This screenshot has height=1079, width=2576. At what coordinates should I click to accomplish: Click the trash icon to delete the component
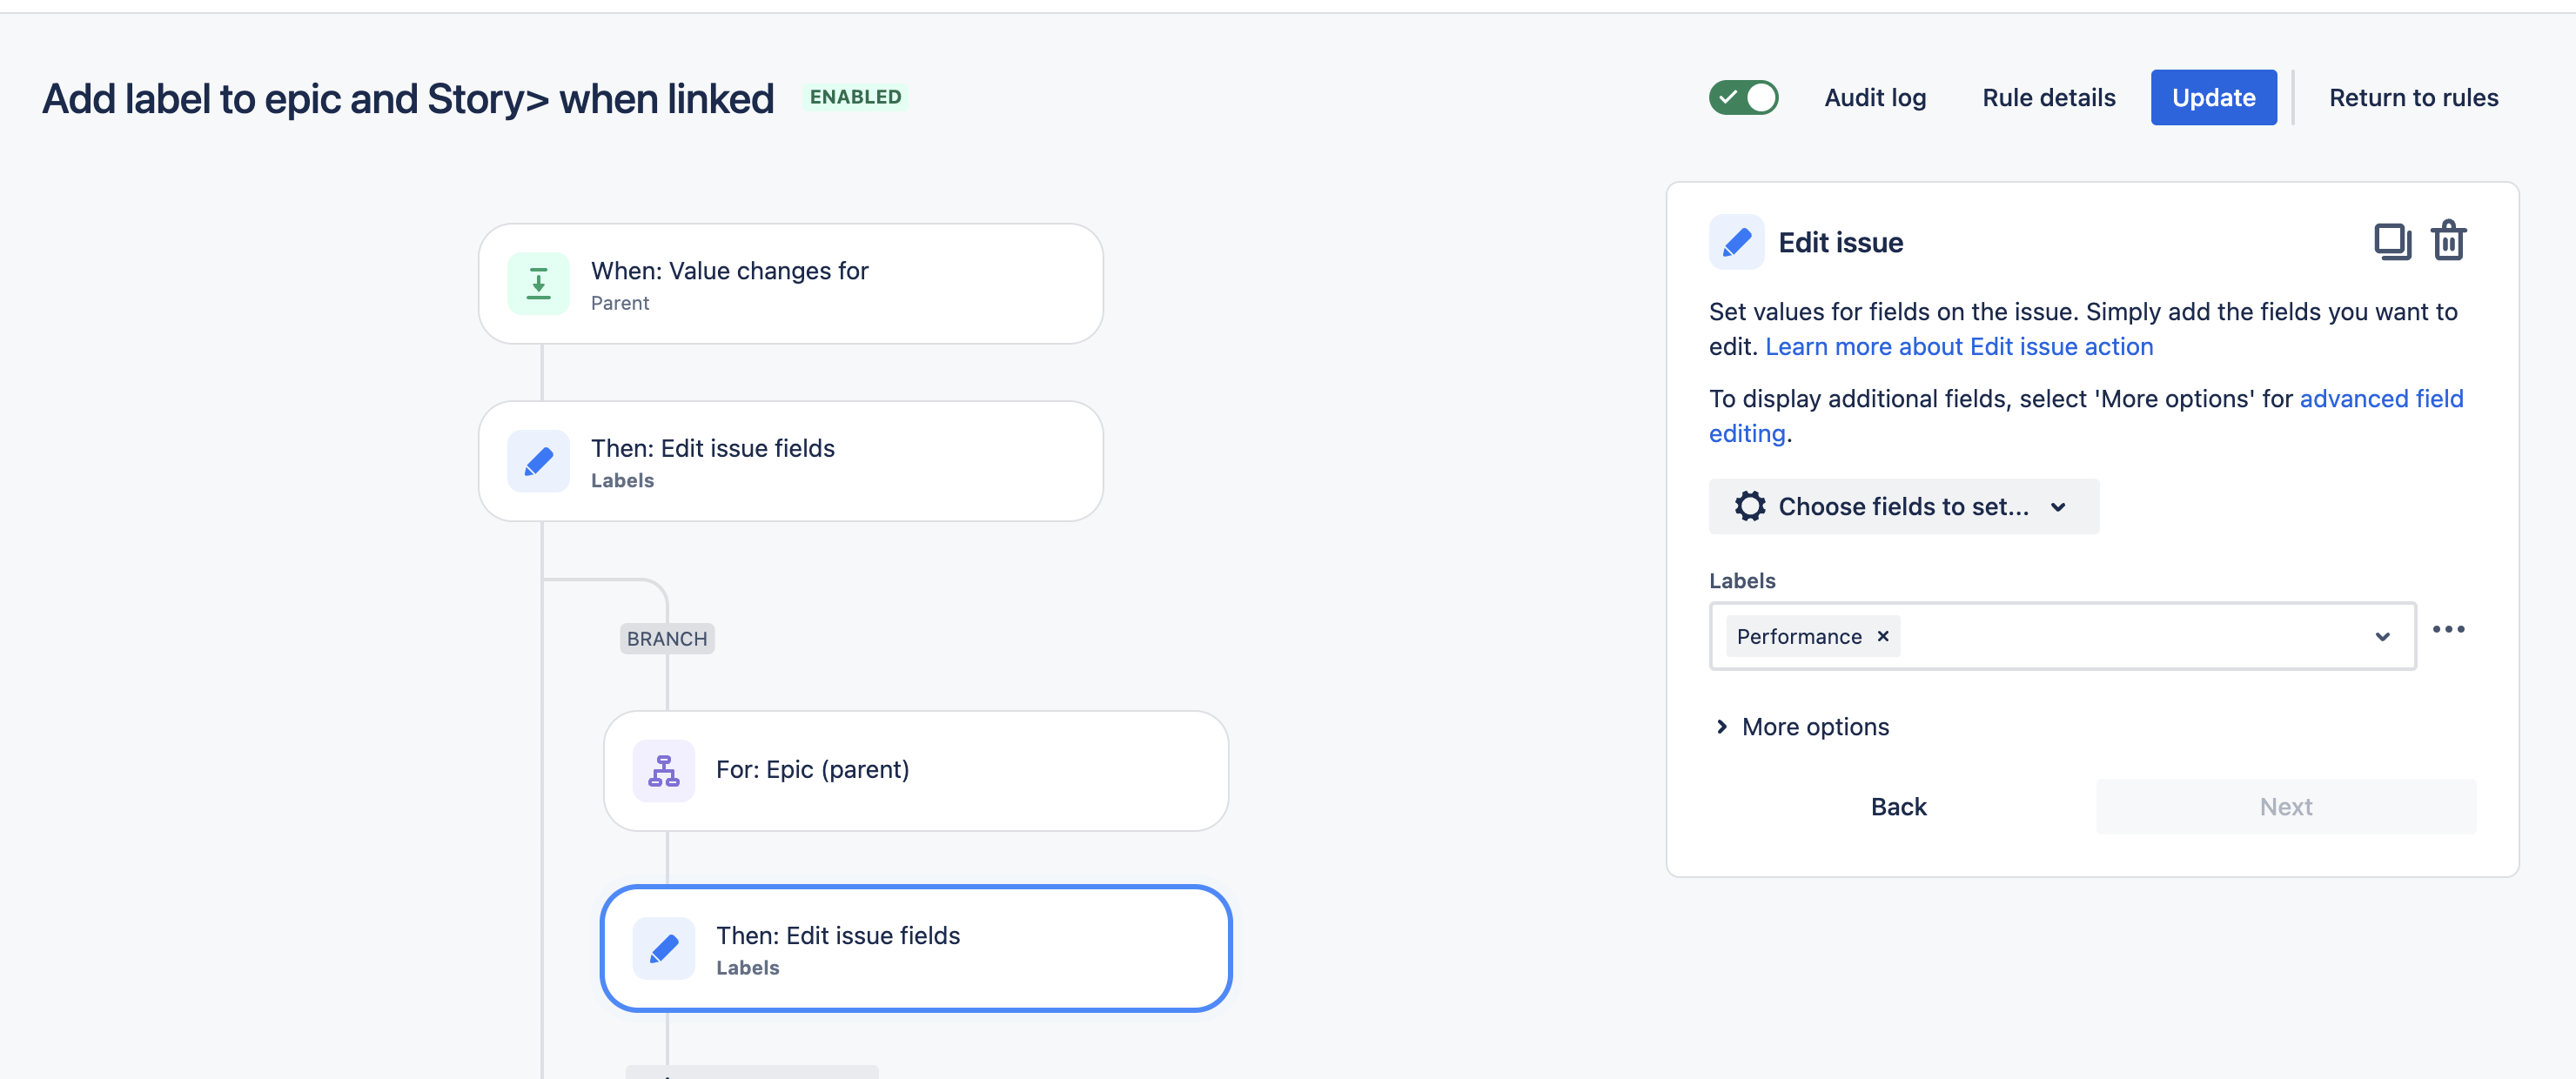[2448, 241]
